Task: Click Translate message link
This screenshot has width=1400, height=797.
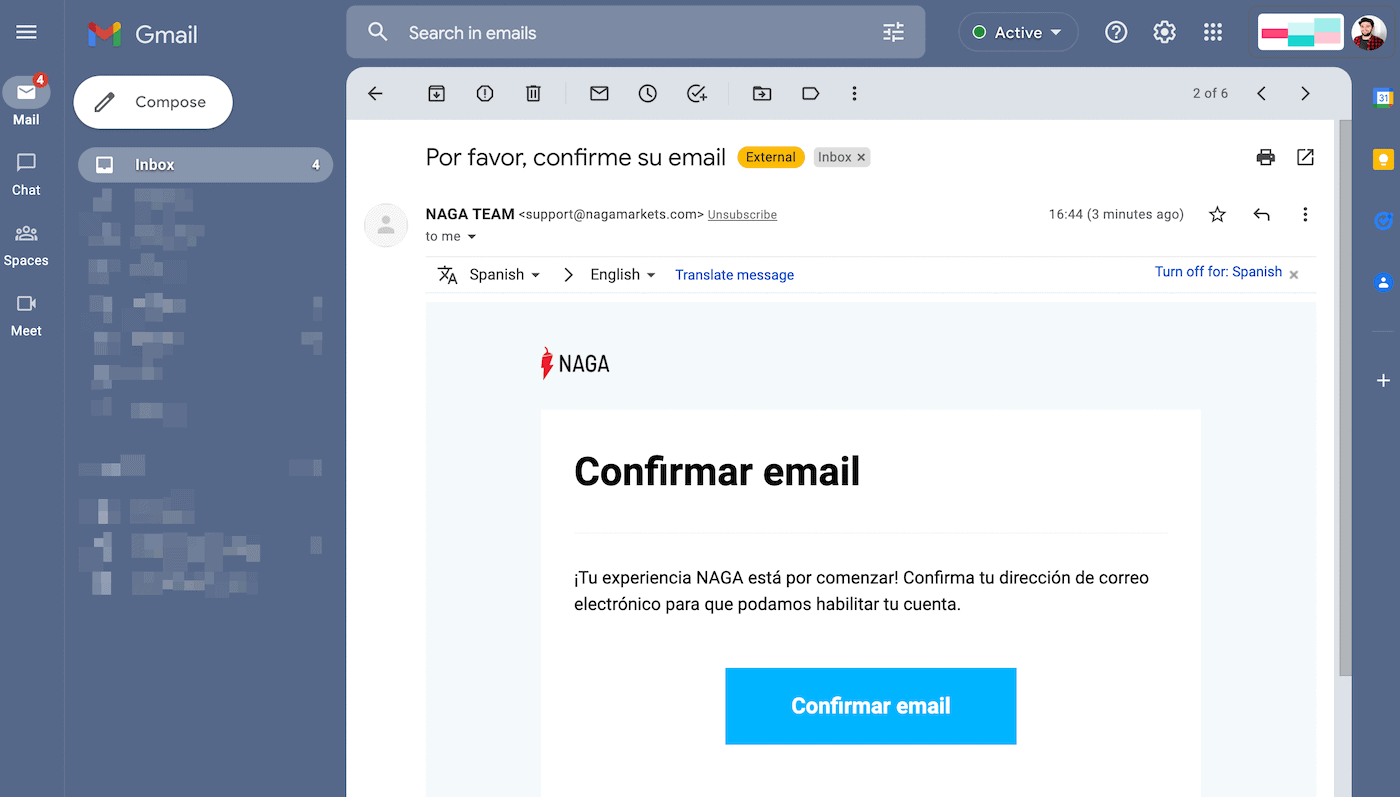Action: [x=734, y=275]
